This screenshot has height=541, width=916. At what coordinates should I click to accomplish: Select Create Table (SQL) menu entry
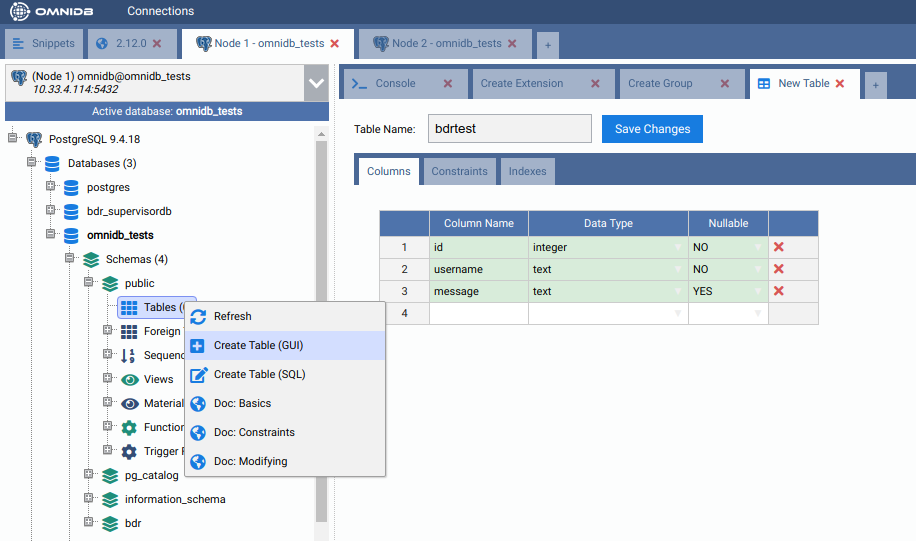[x=259, y=374]
